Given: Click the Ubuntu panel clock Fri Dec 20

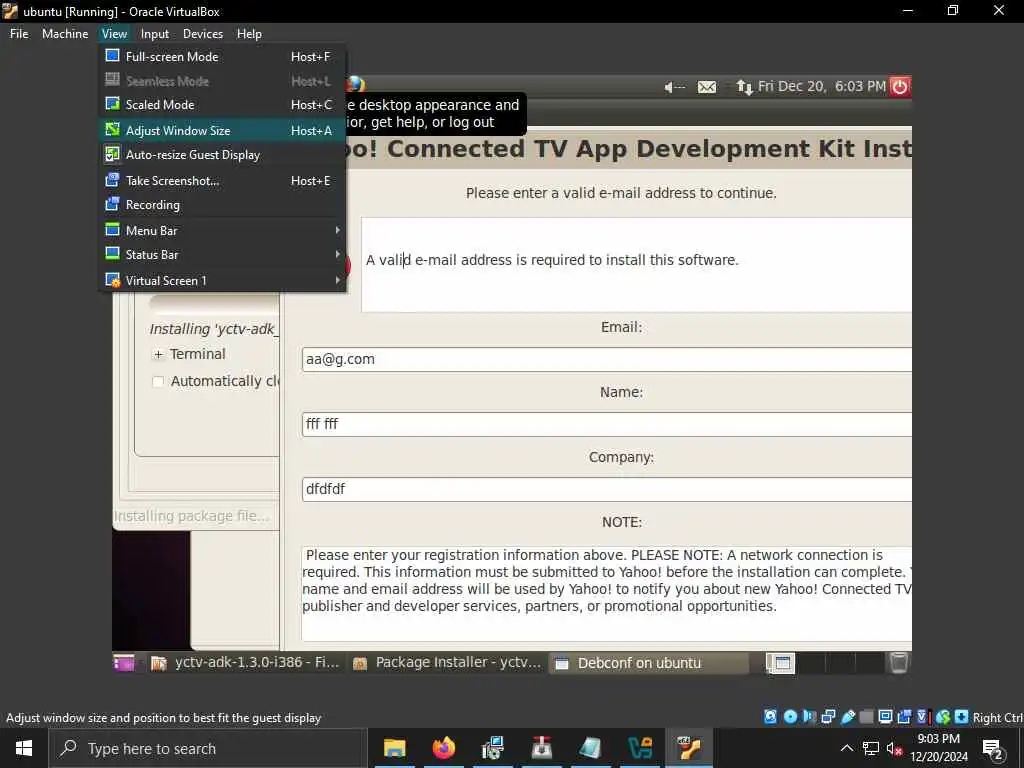Looking at the screenshot, I should [x=822, y=86].
